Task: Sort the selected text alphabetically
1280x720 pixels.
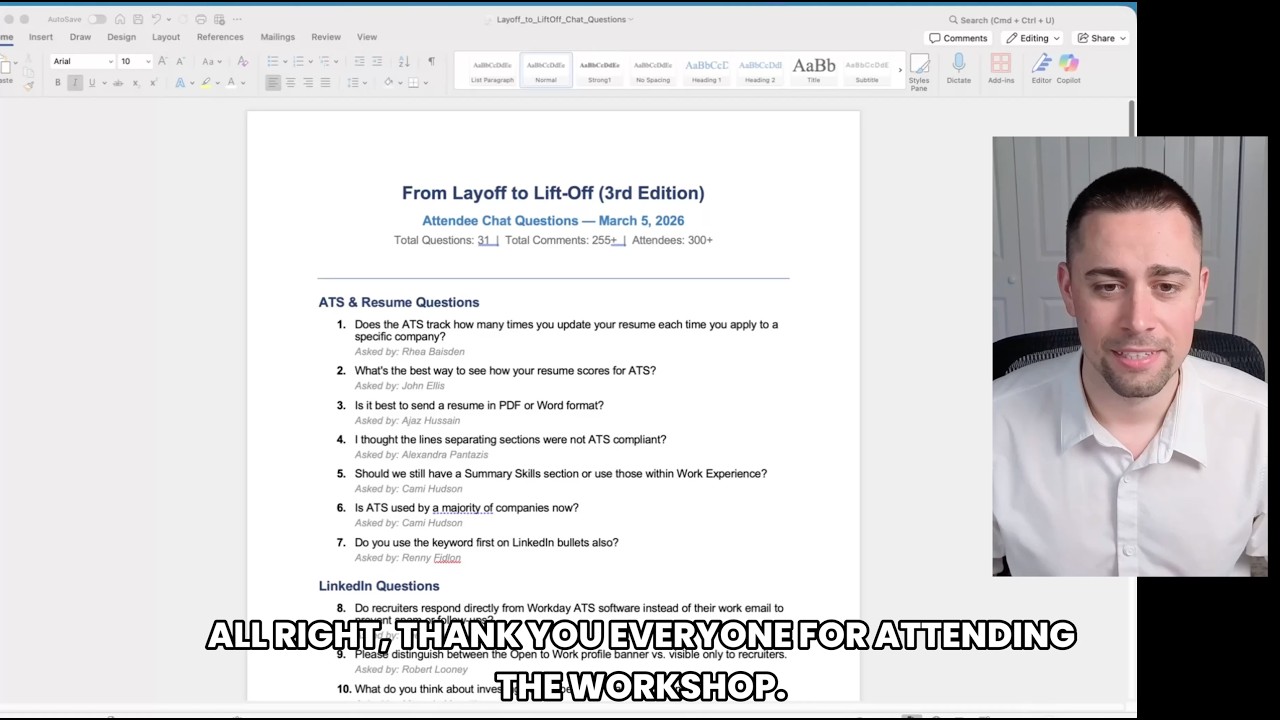Action: coord(404,61)
